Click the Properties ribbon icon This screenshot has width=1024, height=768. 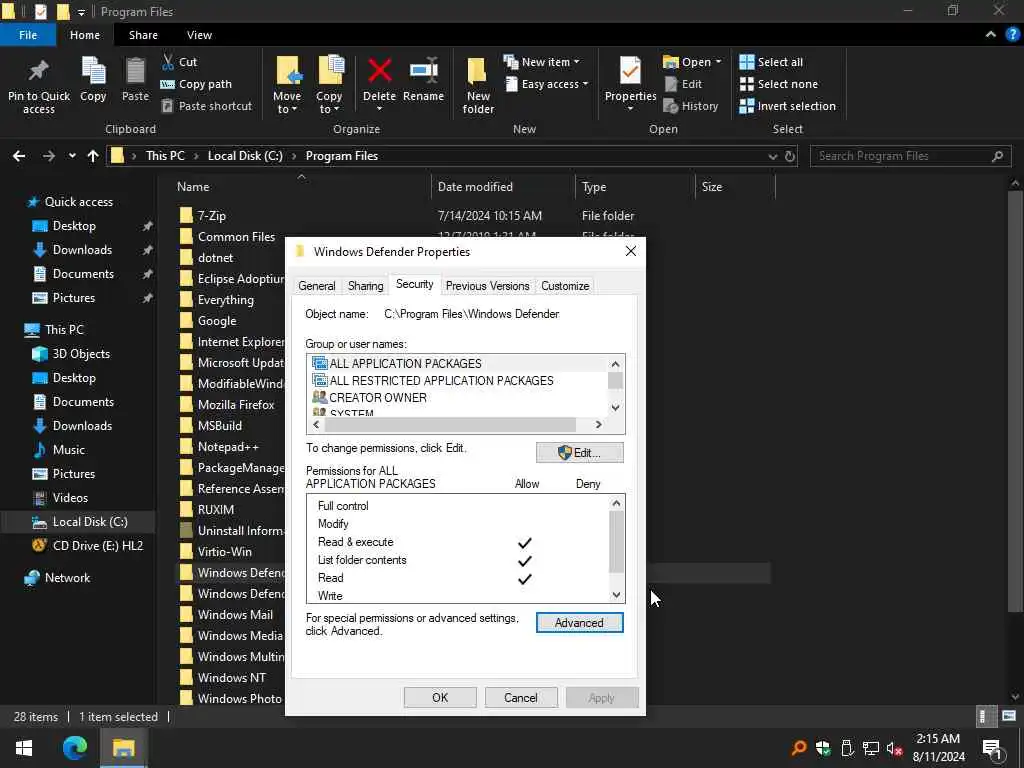pyautogui.click(x=630, y=71)
